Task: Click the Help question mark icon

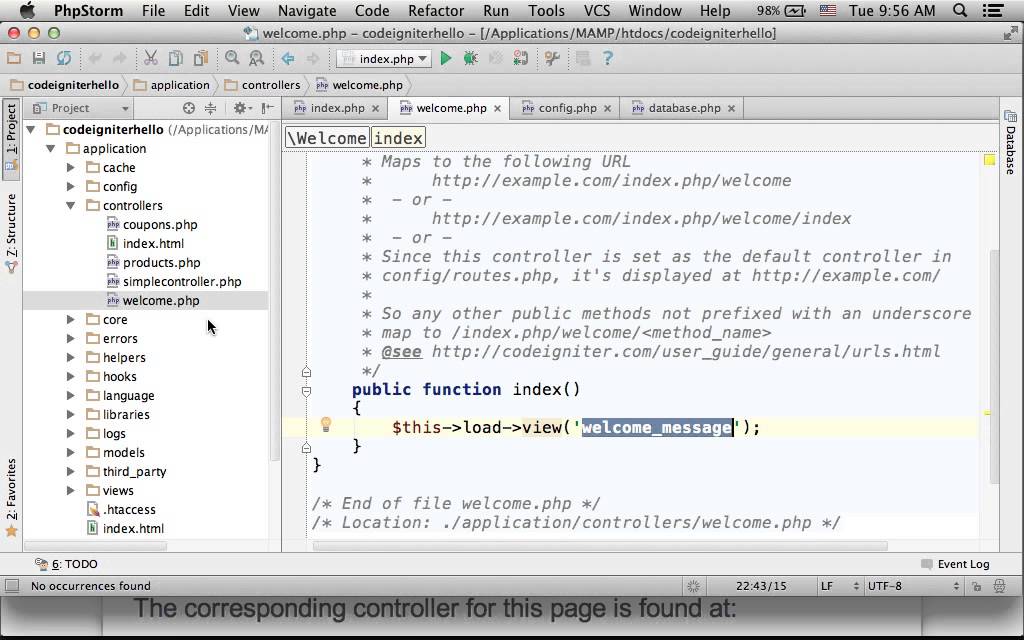Action: click(x=607, y=59)
